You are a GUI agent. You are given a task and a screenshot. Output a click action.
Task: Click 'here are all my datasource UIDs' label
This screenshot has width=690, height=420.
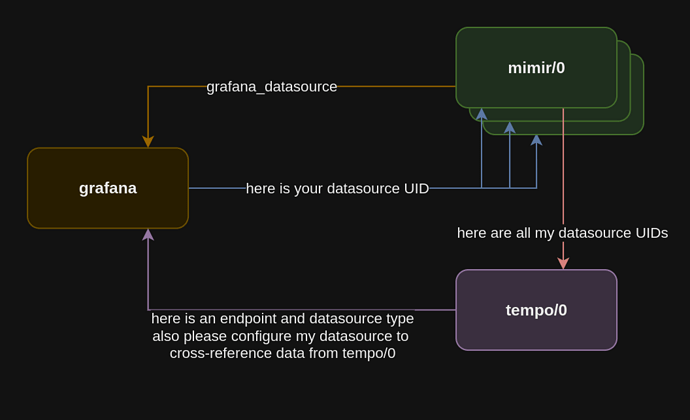[562, 233]
